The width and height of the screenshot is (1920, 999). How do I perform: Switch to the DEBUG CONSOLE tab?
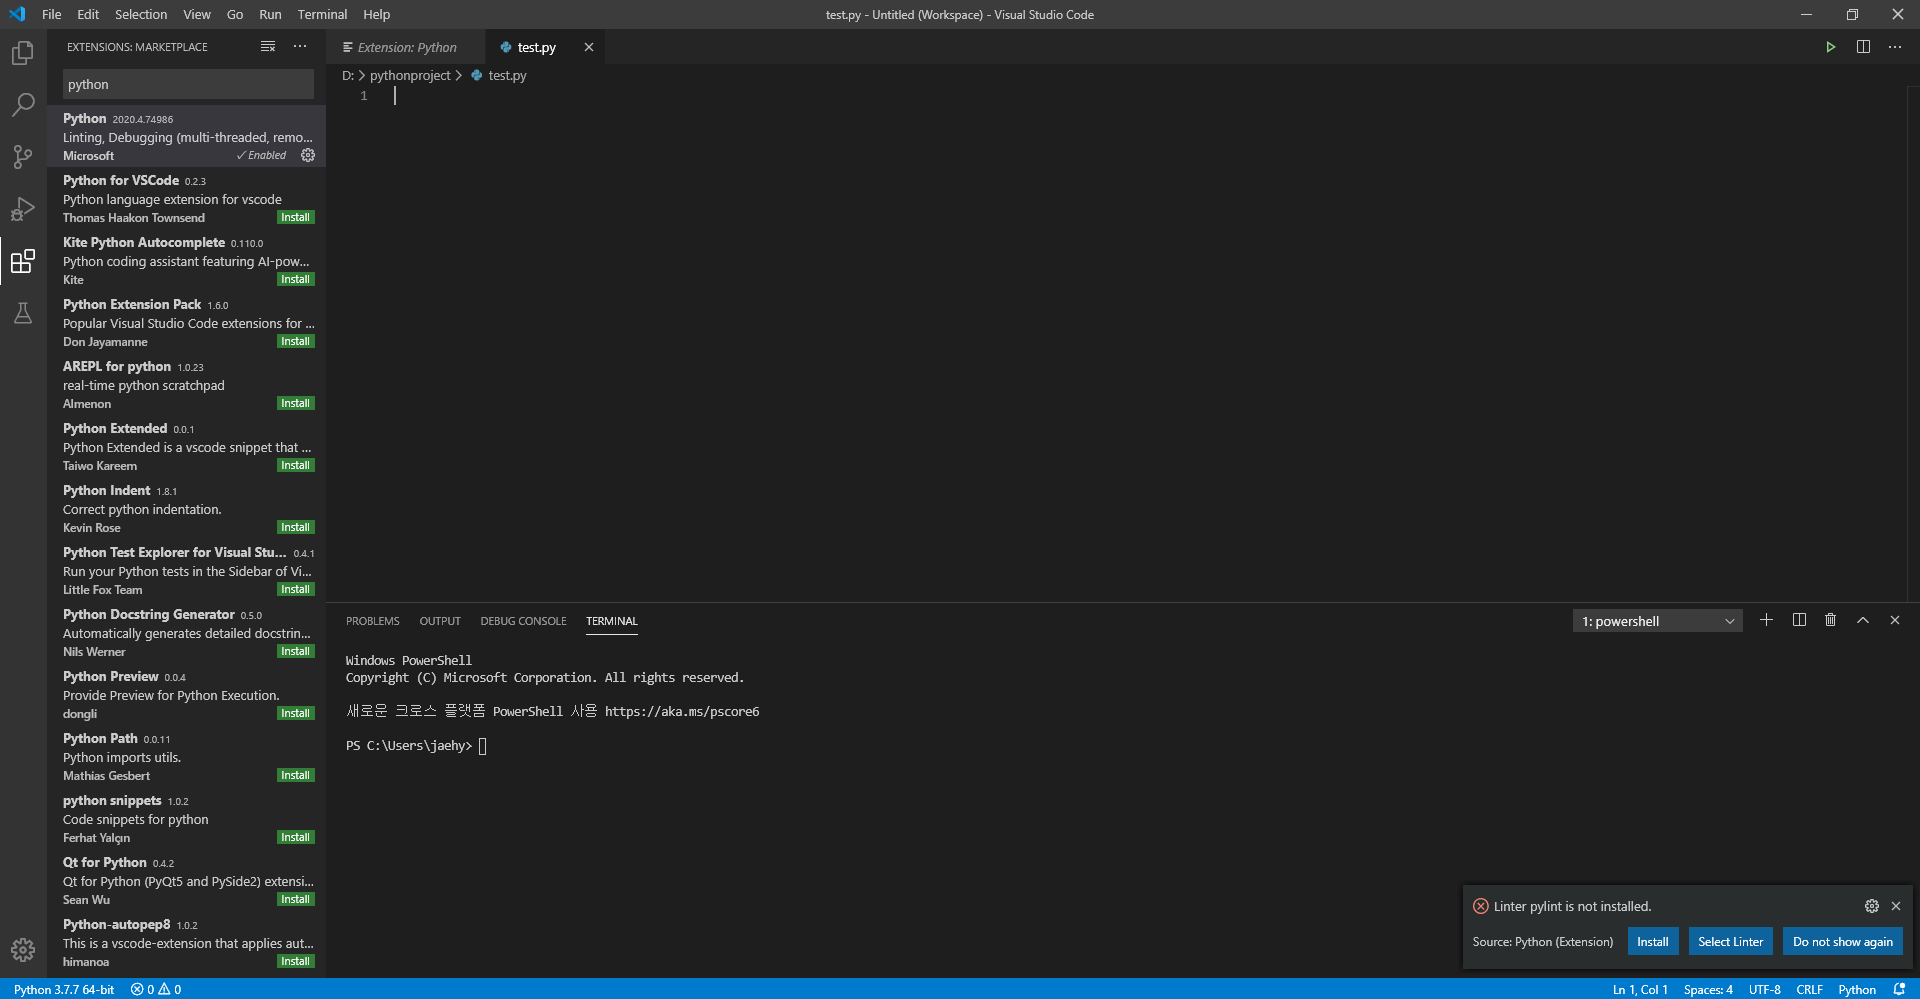(x=523, y=621)
